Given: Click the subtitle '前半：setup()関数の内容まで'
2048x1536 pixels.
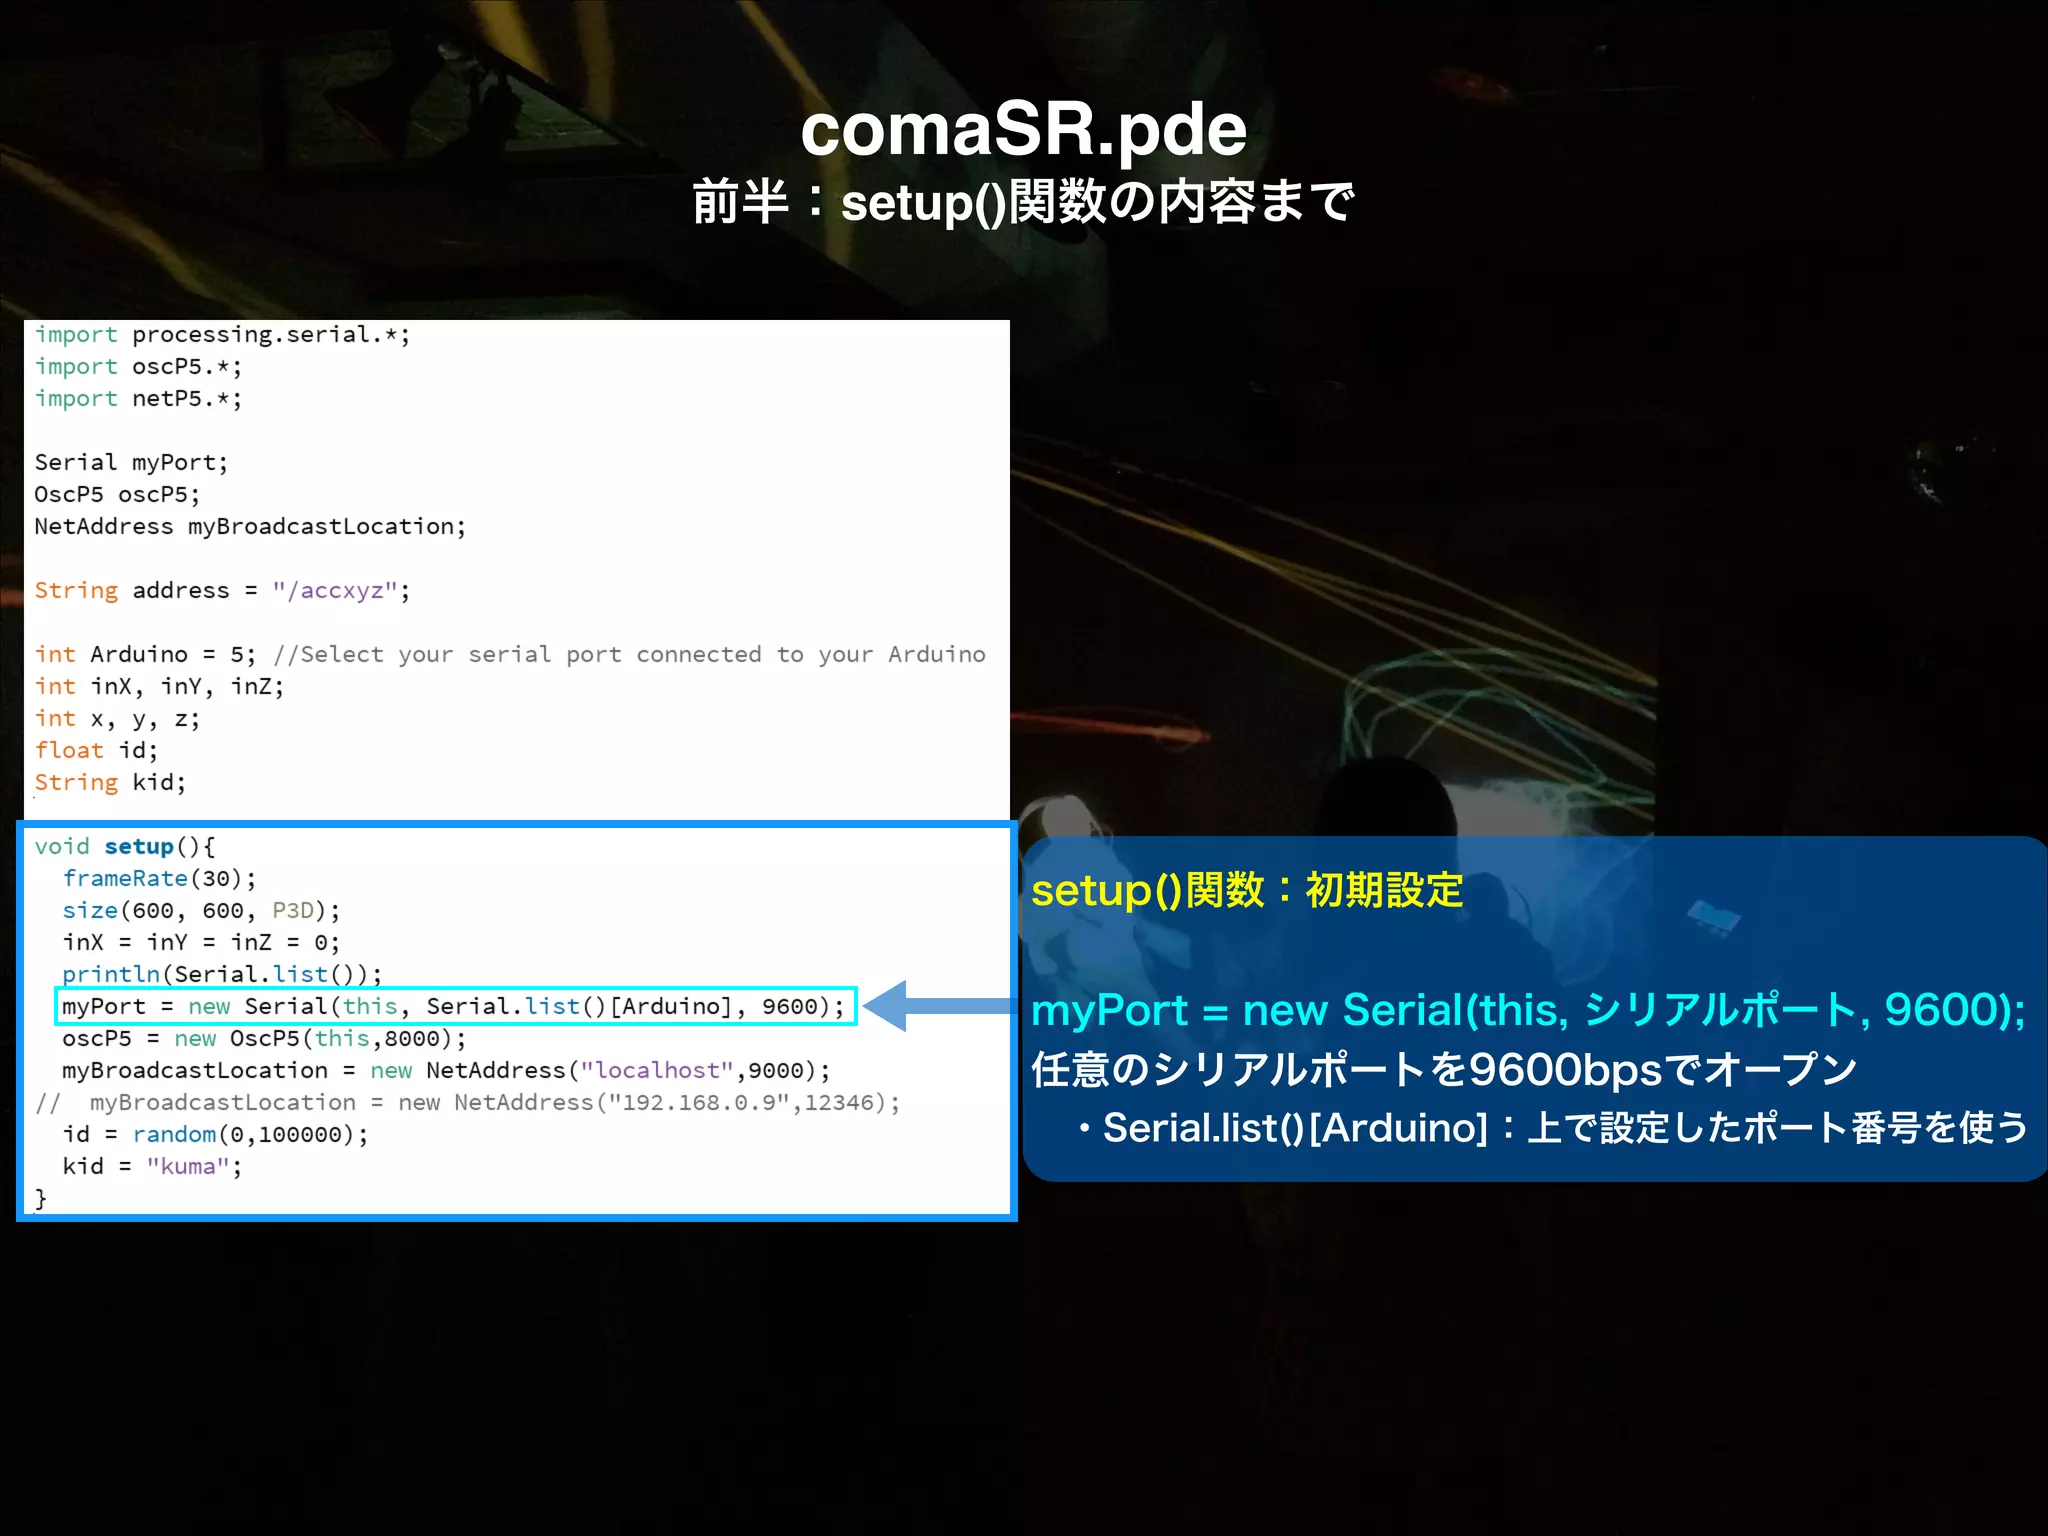Looking at the screenshot, I should 1023,202.
